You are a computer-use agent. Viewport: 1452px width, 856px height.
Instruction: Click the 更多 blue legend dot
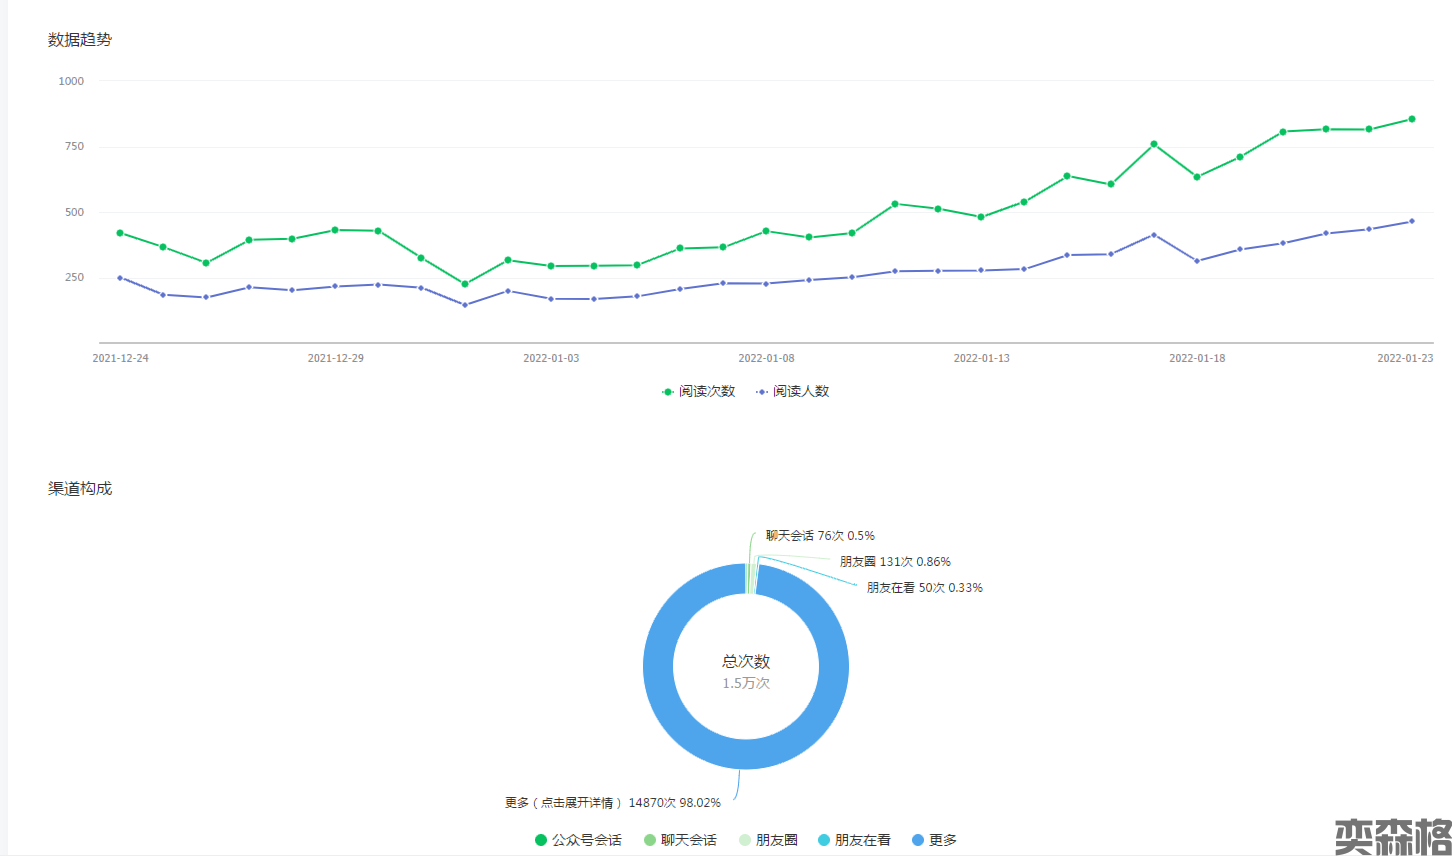coord(918,840)
